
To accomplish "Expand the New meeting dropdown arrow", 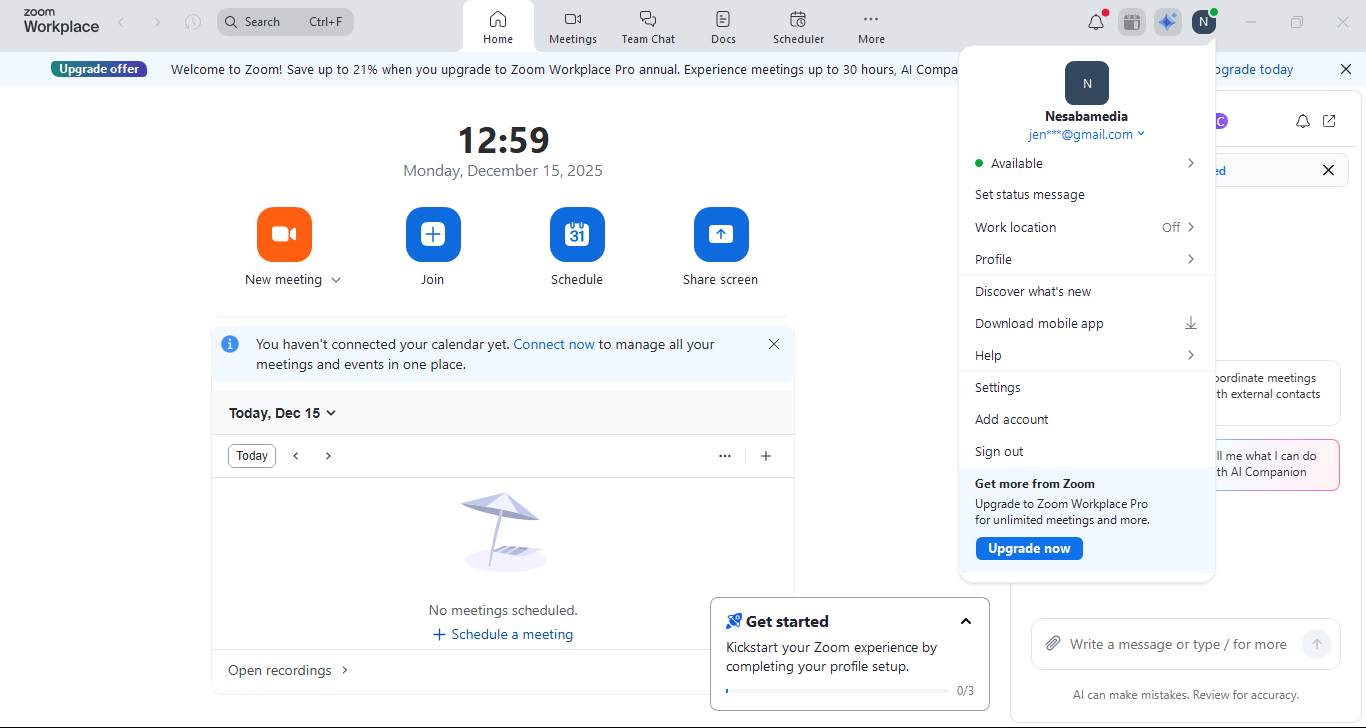I will [x=336, y=280].
